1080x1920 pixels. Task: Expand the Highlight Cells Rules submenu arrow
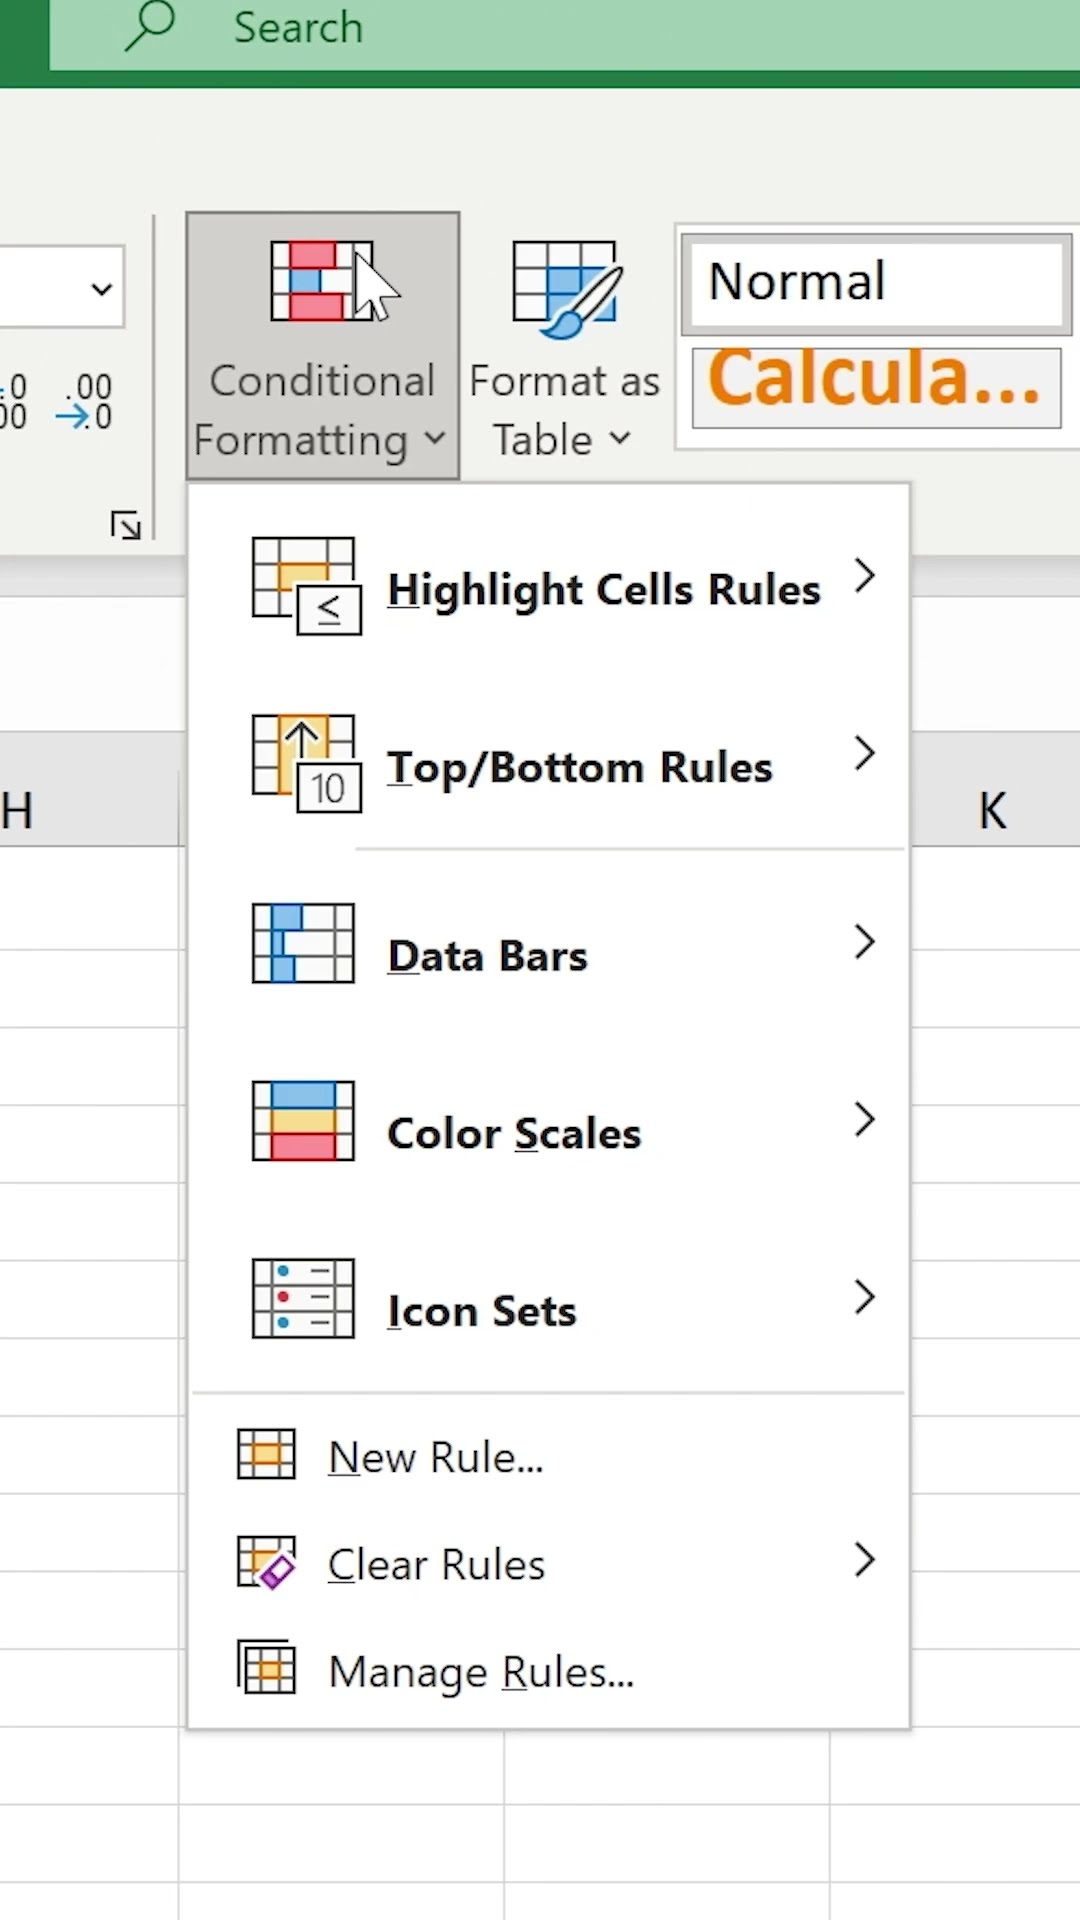(865, 576)
